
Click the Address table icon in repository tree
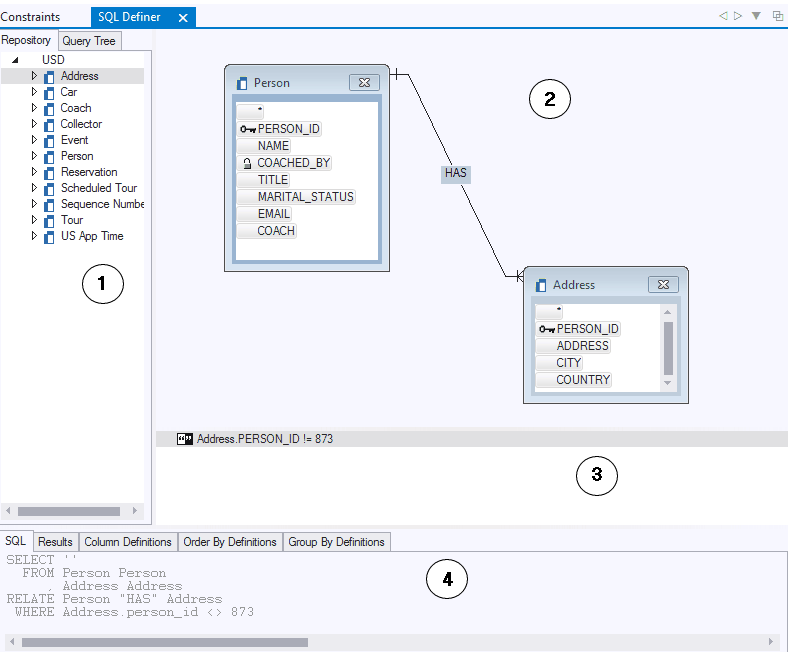pos(49,76)
